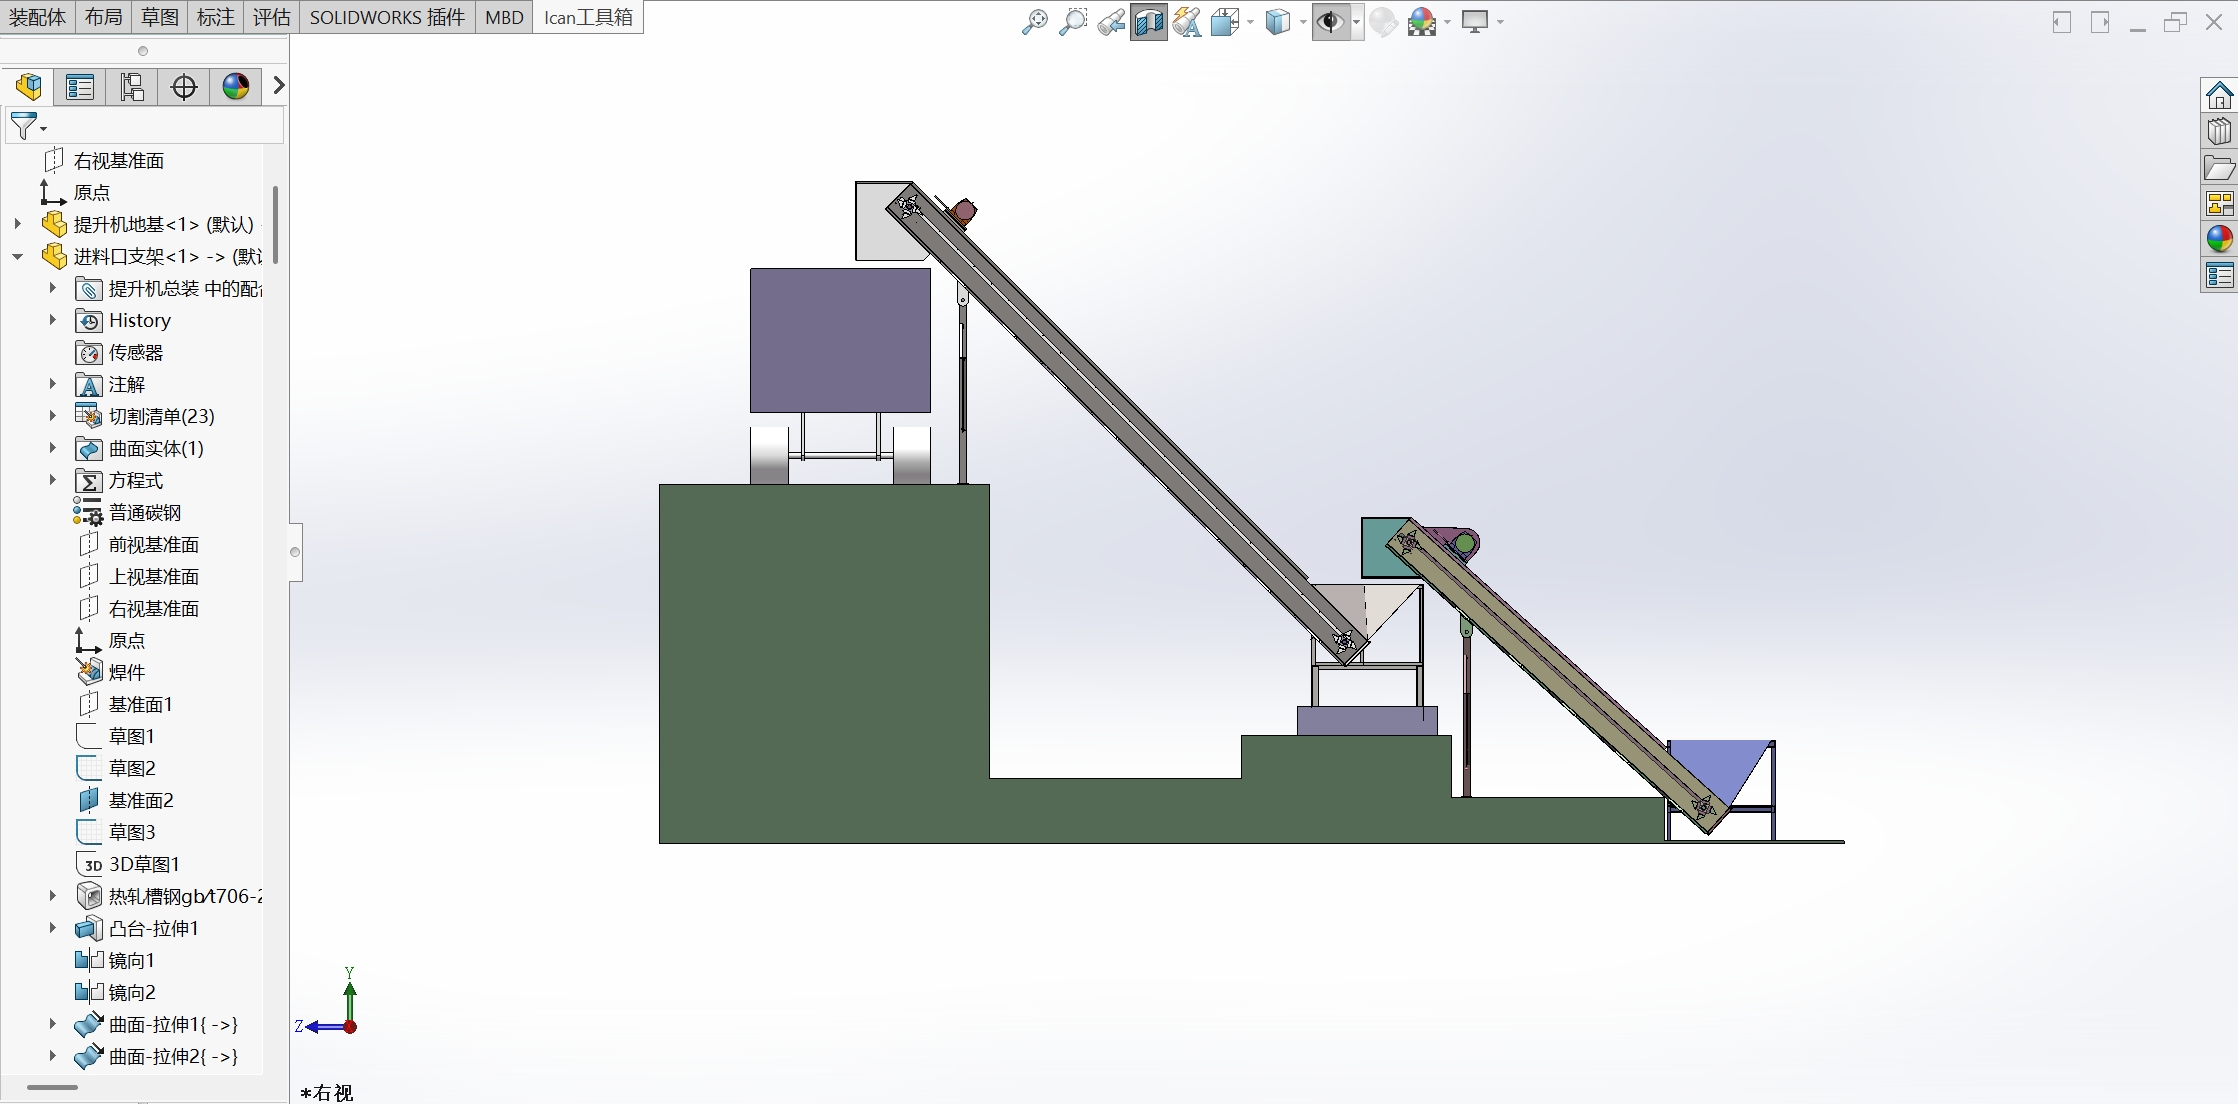Switch to the PropertyManager tab icon
The width and height of the screenshot is (2238, 1104).
click(80, 87)
